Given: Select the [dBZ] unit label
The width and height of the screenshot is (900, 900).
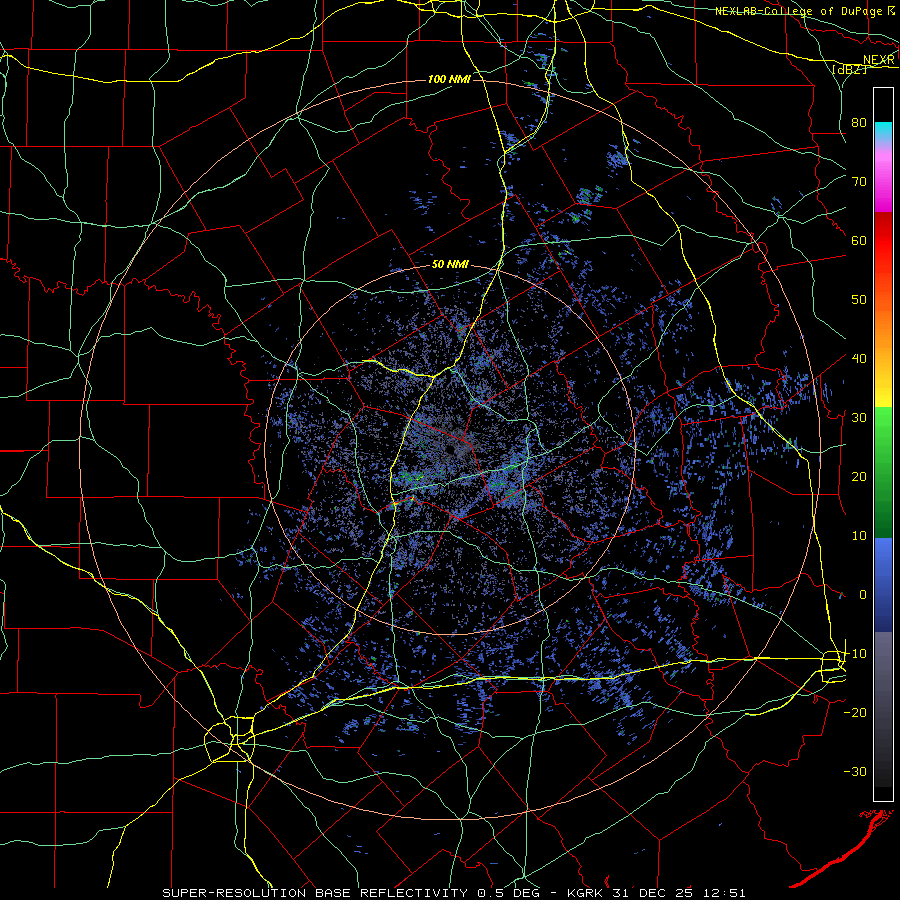Looking at the screenshot, I should point(849,69).
